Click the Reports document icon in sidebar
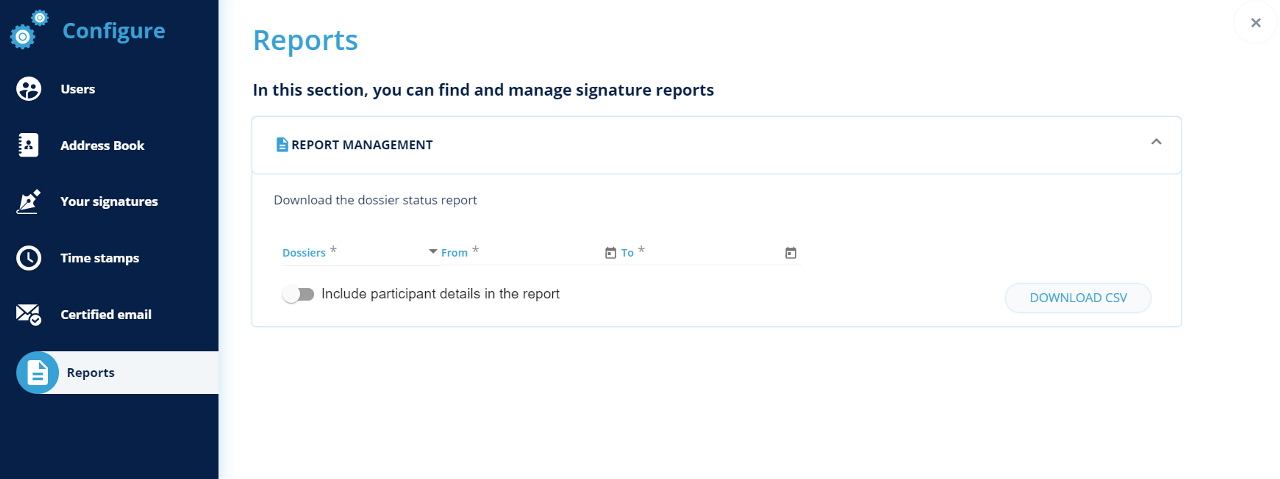The width and height of the screenshot is (1280, 479). pyautogui.click(x=37, y=373)
